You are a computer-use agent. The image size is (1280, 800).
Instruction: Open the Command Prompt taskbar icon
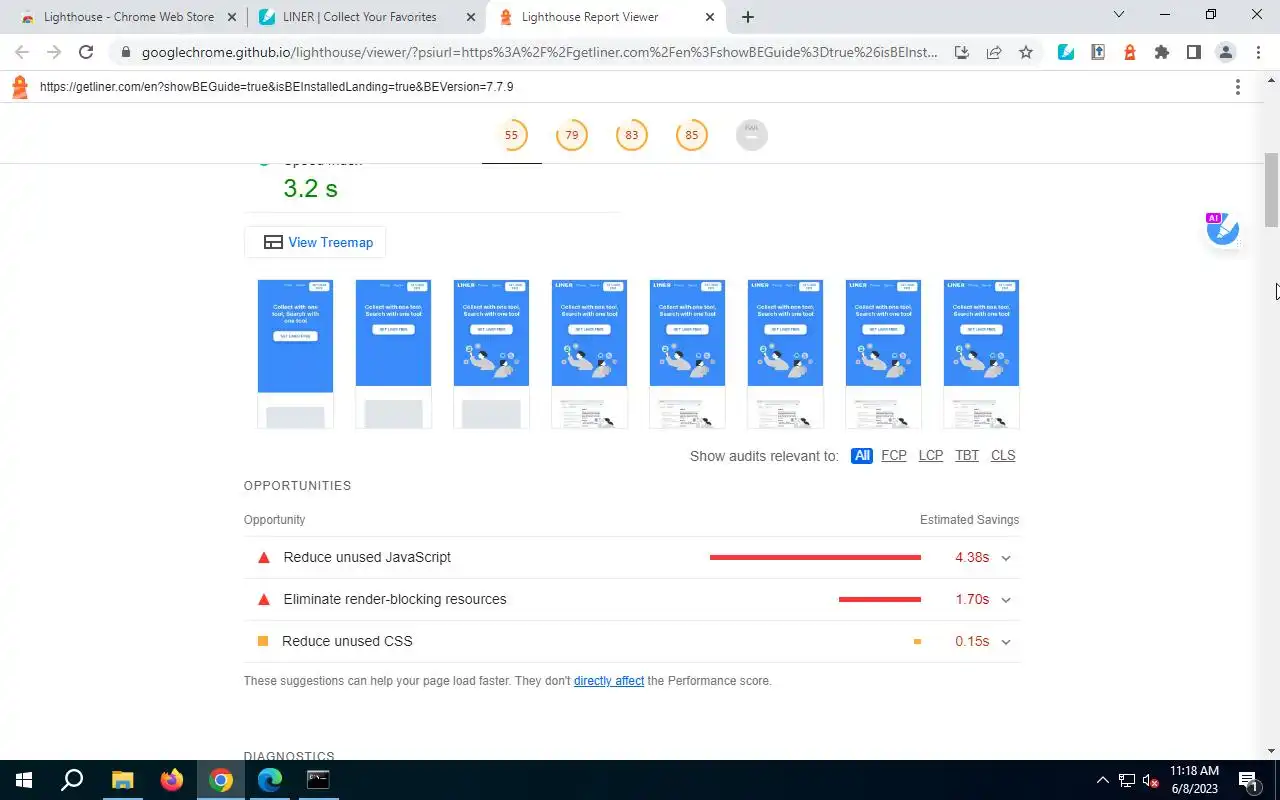pyautogui.click(x=318, y=780)
